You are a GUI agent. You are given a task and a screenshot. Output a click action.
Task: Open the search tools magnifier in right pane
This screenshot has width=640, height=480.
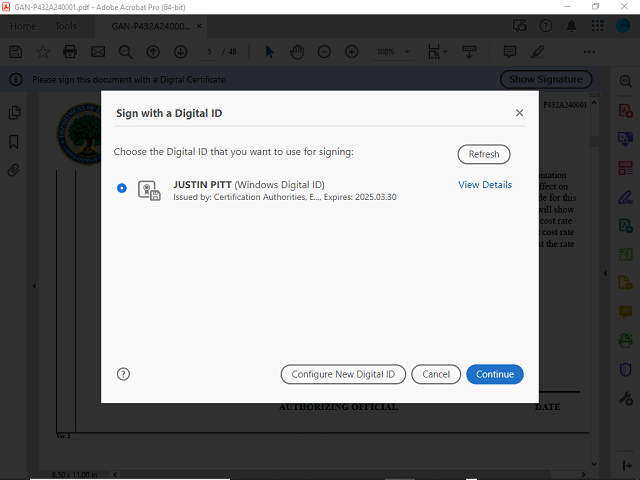pyautogui.click(x=625, y=81)
